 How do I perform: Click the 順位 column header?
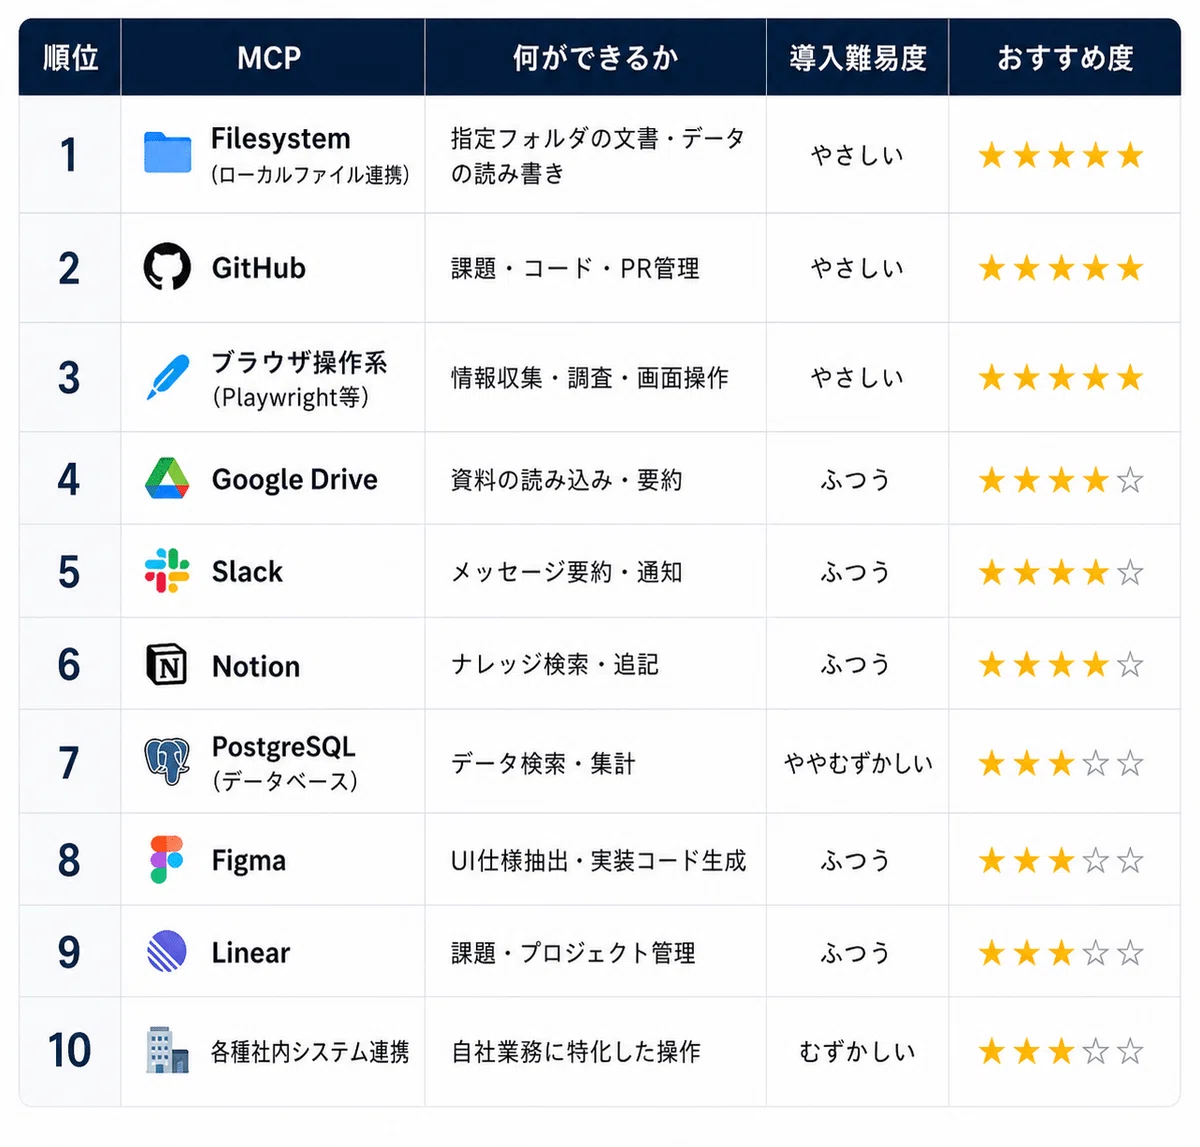pos(71,58)
